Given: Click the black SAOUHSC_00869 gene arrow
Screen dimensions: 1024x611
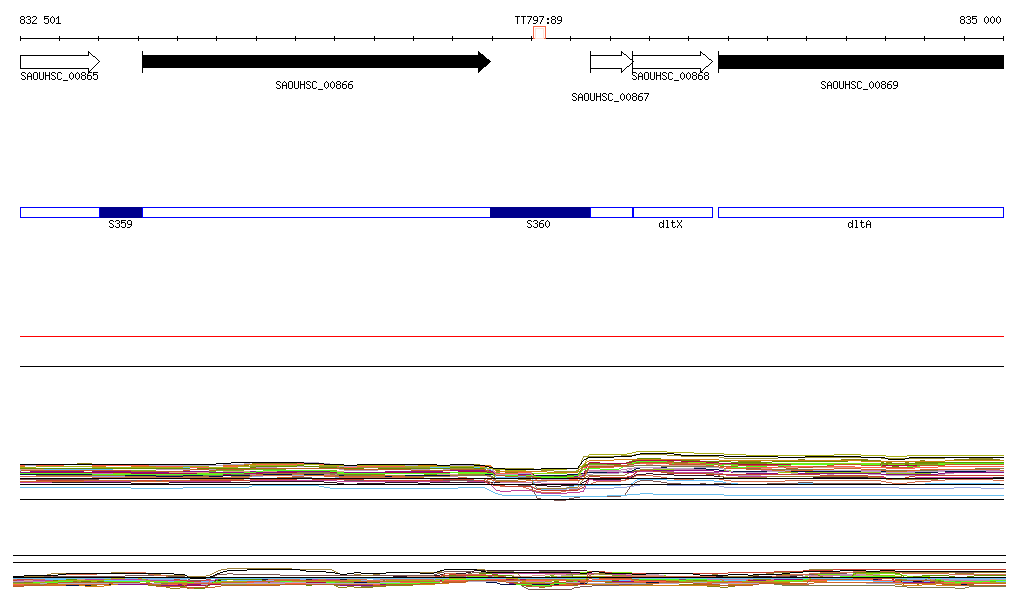Looking at the screenshot, I should click(860, 62).
